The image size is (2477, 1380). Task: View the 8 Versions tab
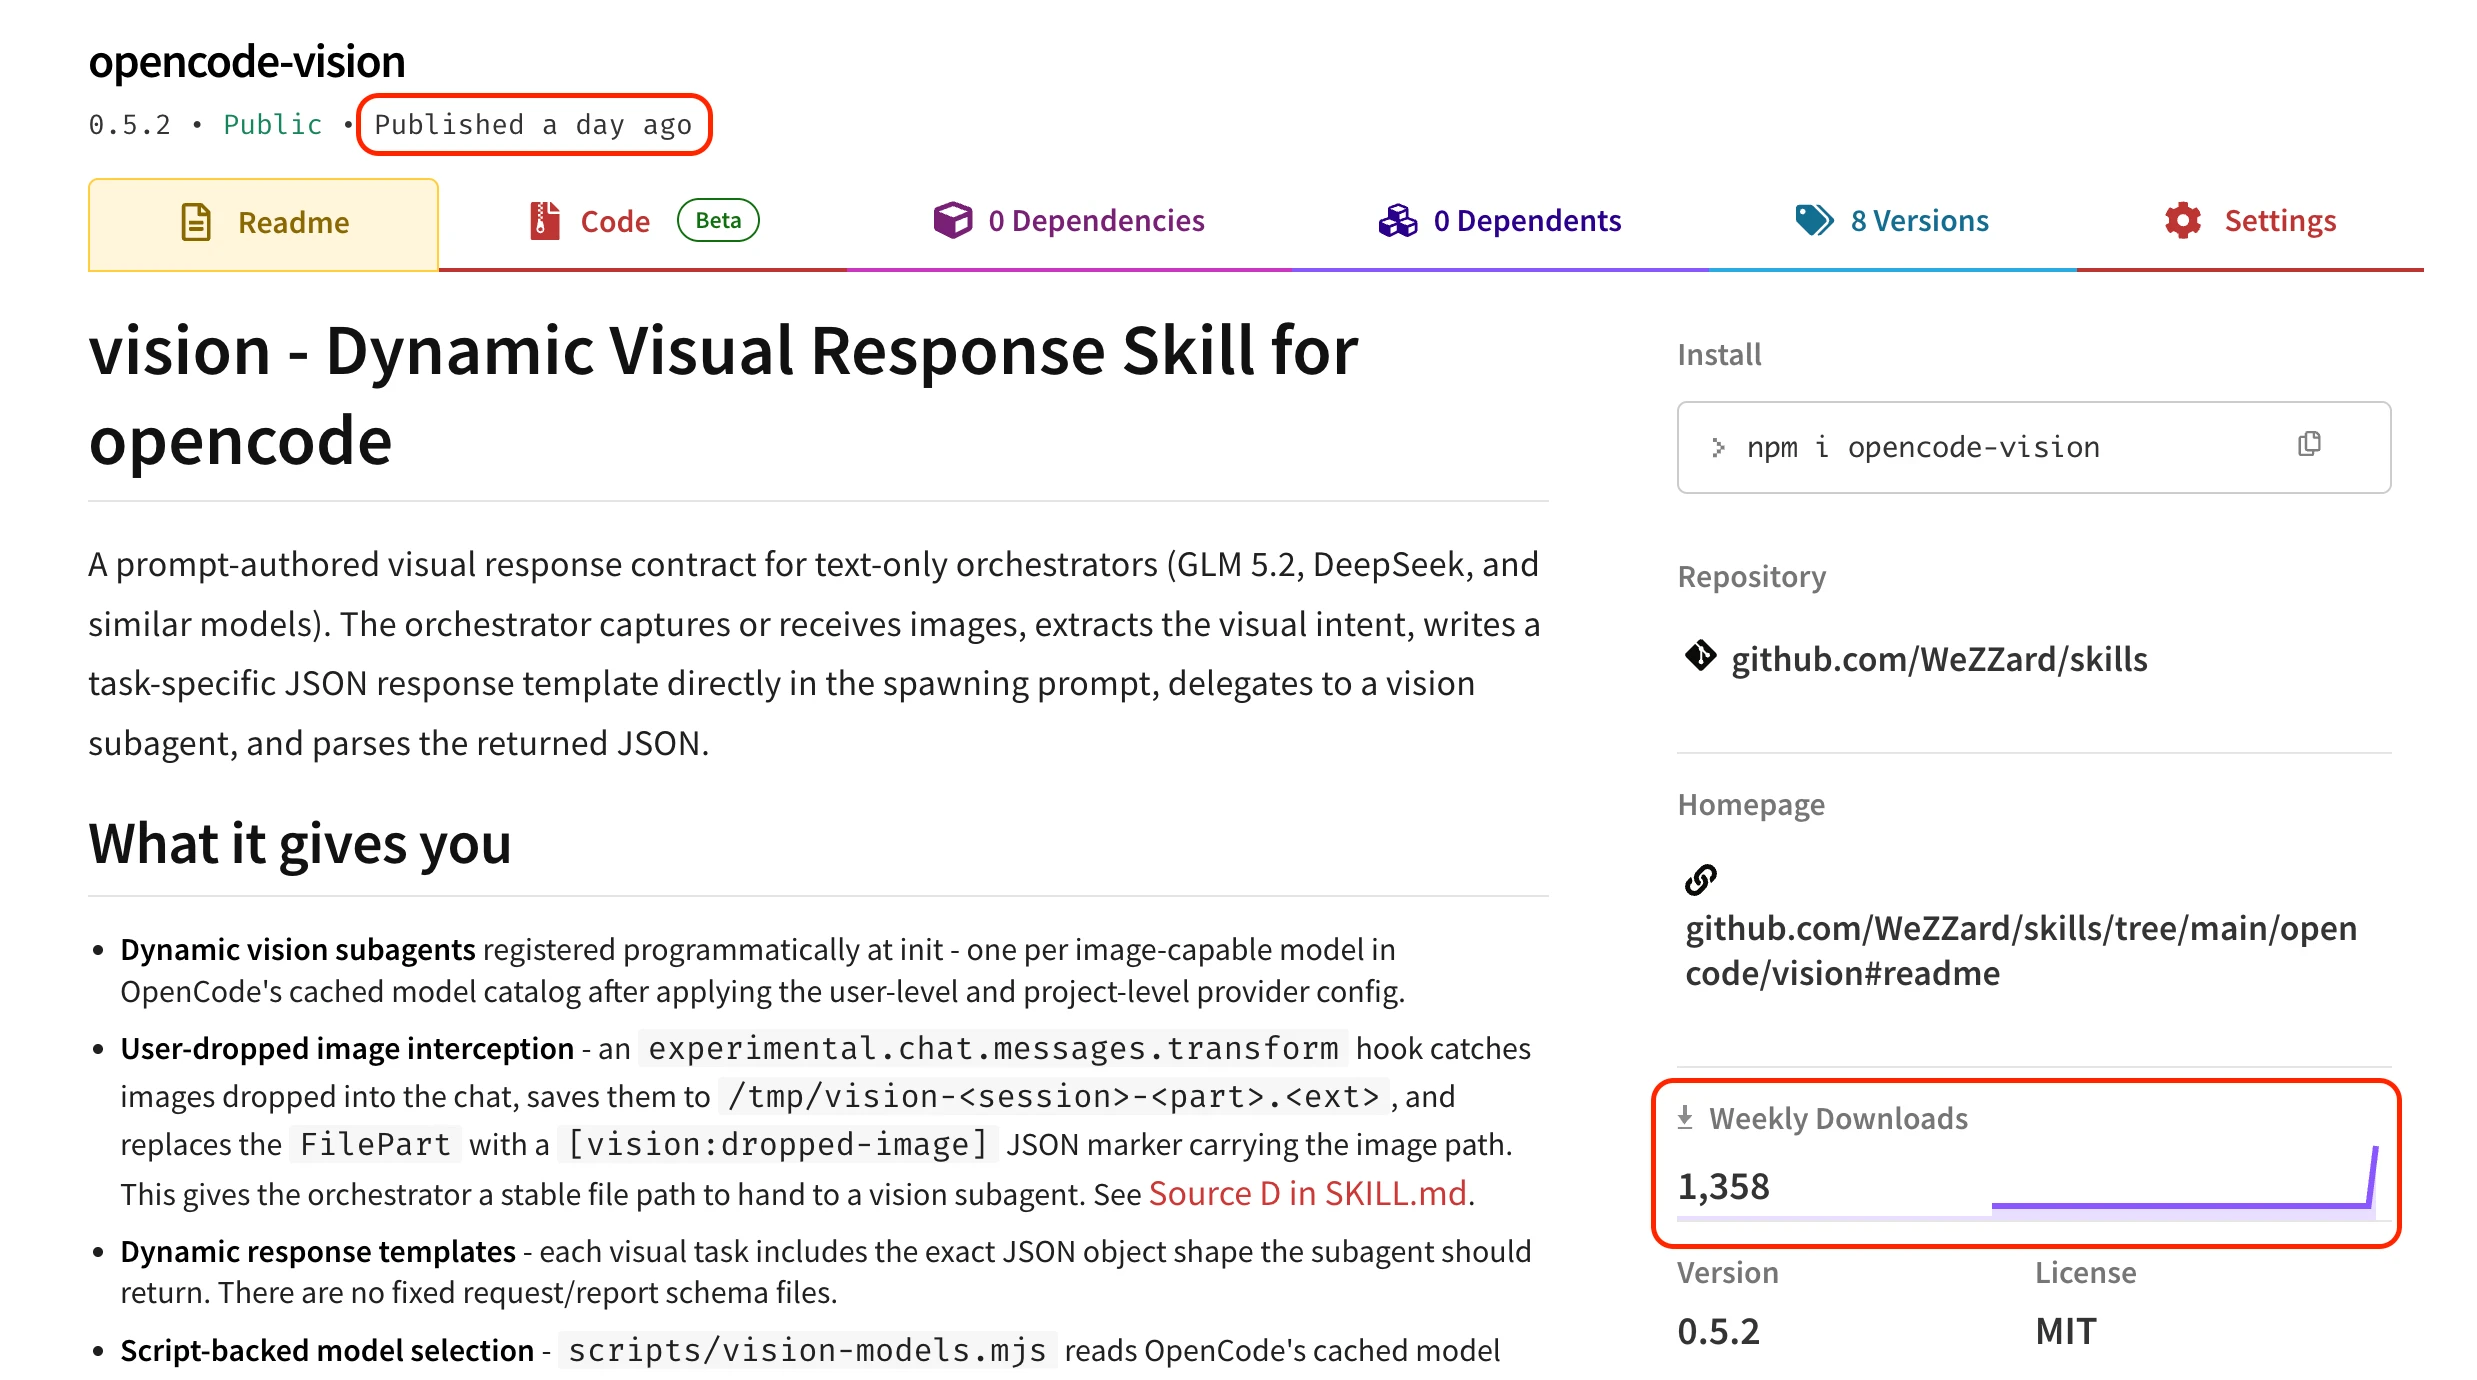(x=1892, y=221)
